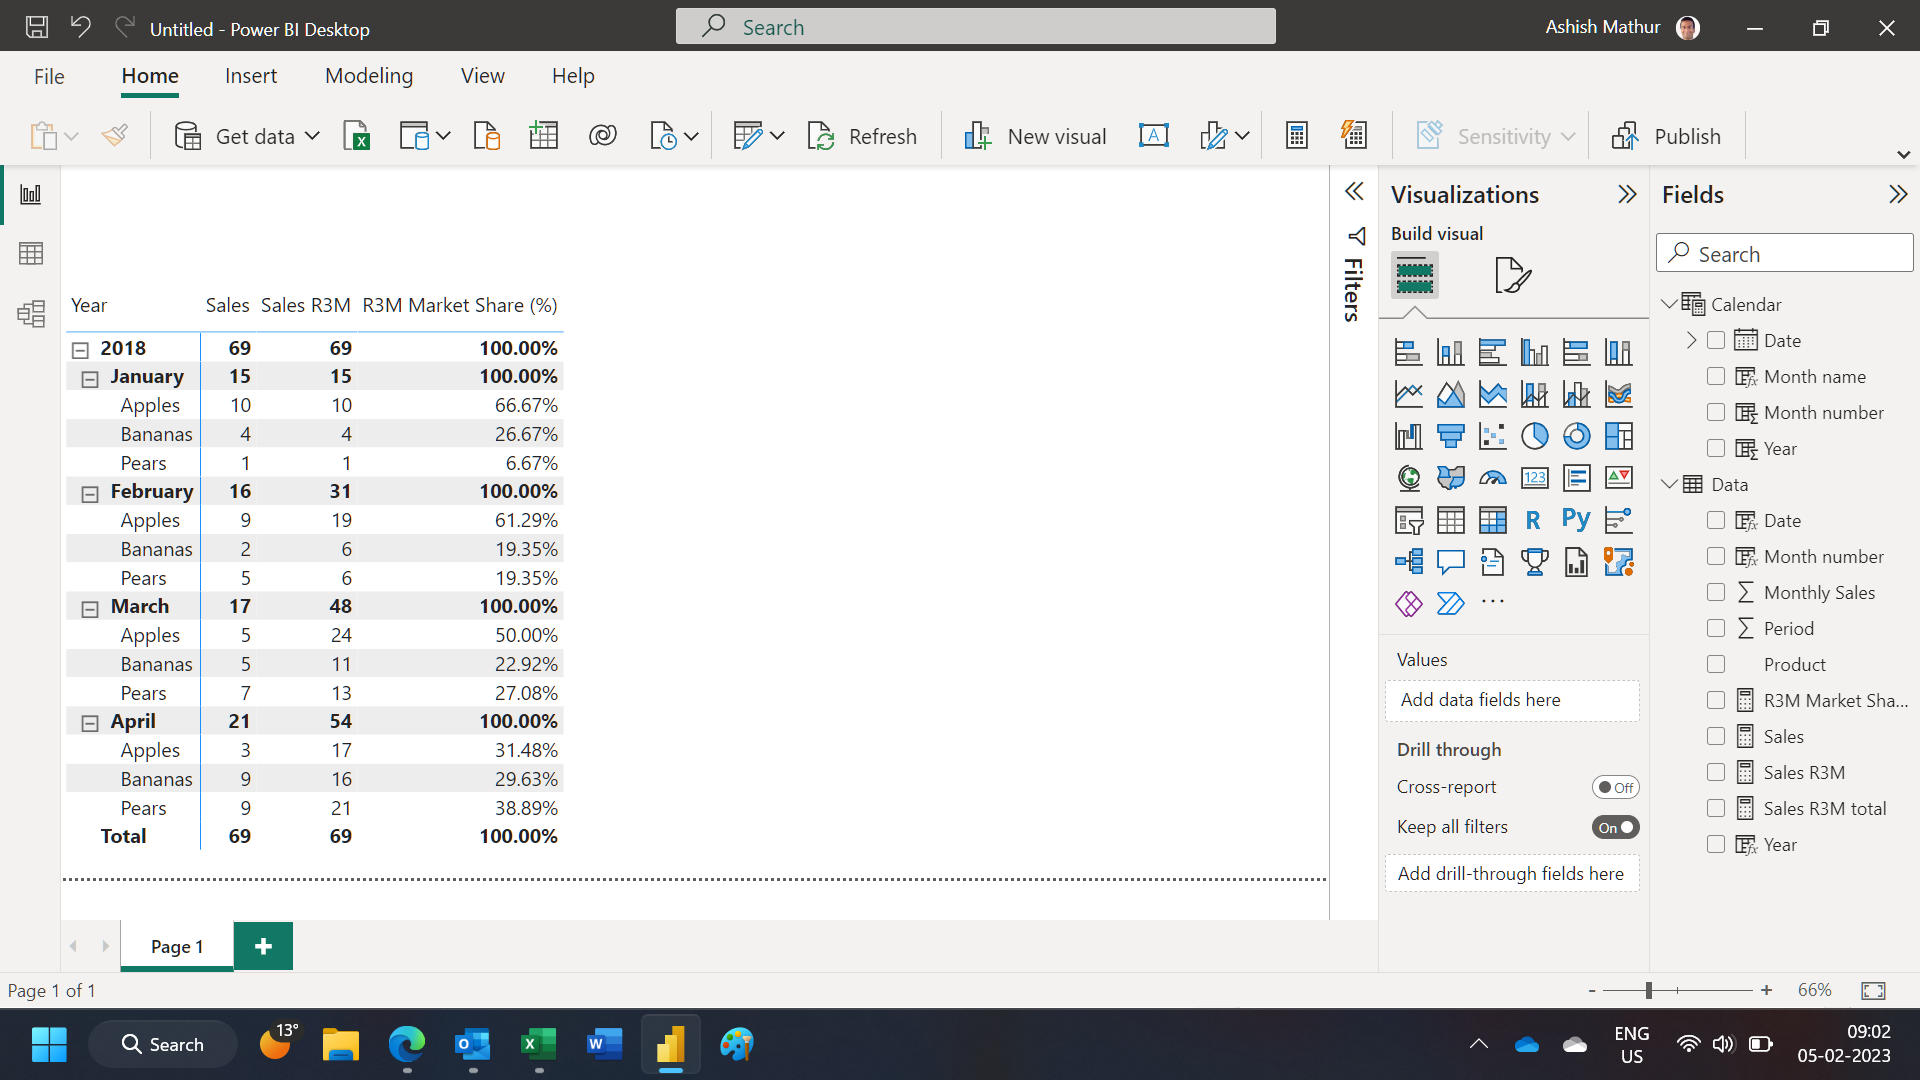Click the Undo icon in title bar
The height and width of the screenshot is (1080, 1920).
point(81,27)
